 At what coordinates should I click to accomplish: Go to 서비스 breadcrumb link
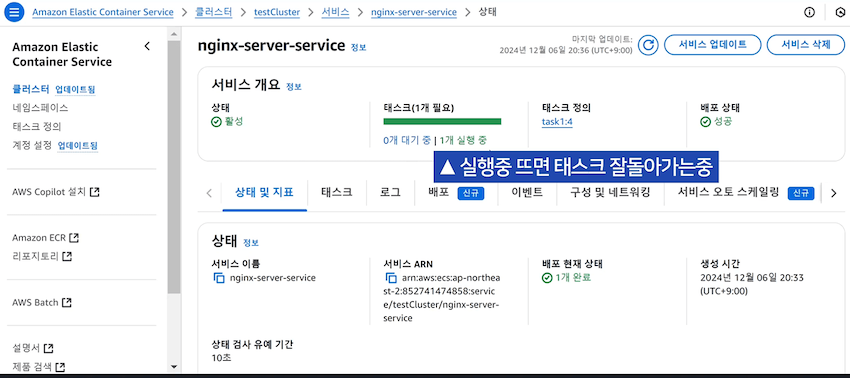tap(335, 12)
